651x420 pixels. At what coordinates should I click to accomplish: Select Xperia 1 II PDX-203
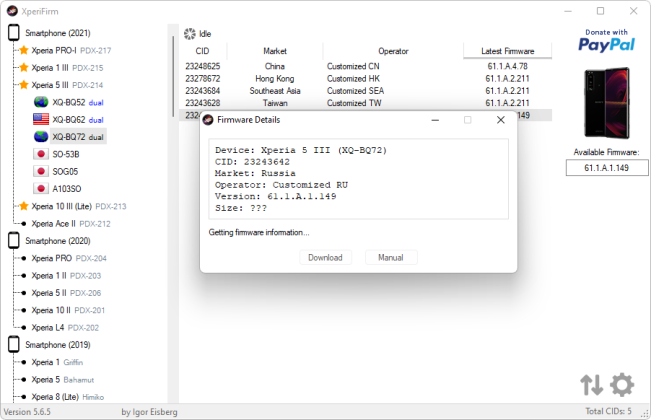(x=66, y=276)
